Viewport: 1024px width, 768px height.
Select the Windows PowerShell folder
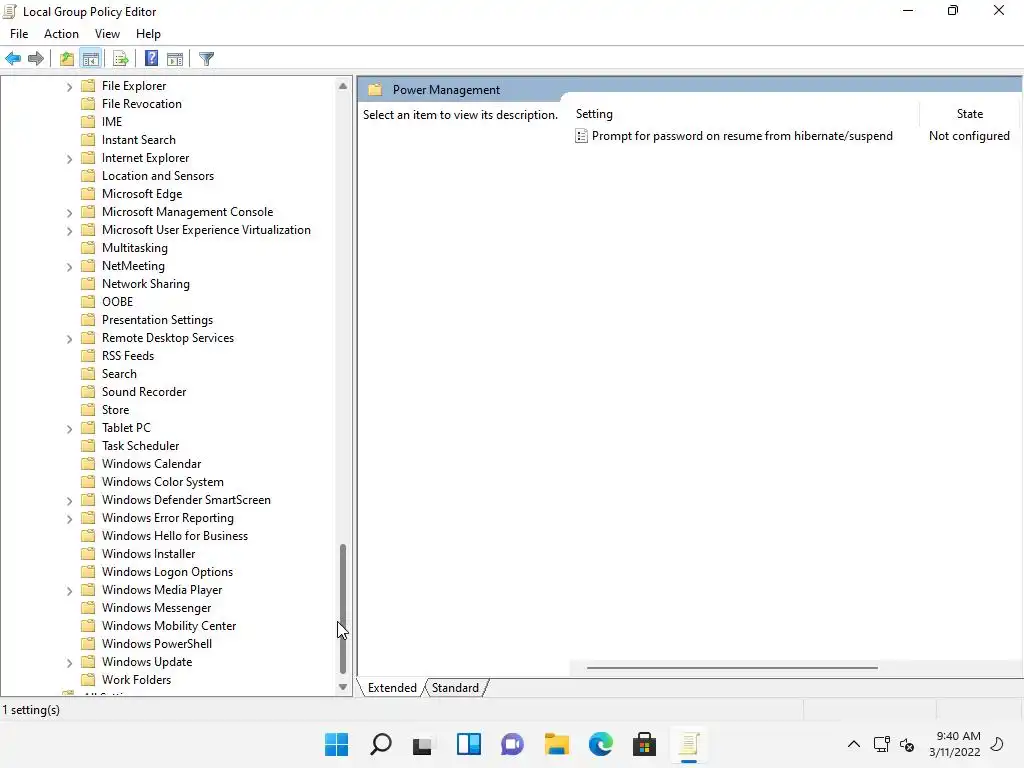click(157, 644)
